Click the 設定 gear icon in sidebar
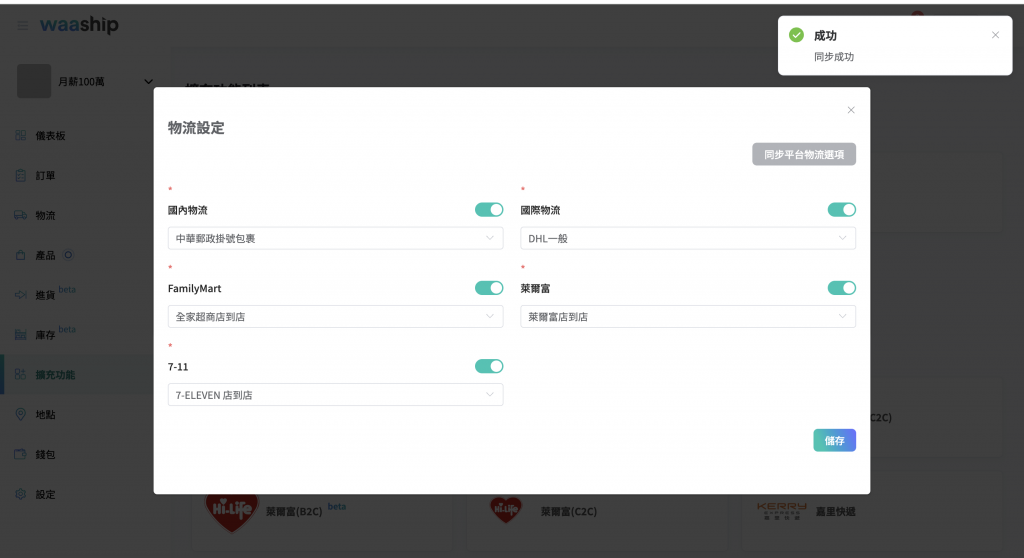Image resolution: width=1024 pixels, height=558 pixels. (x=20, y=494)
